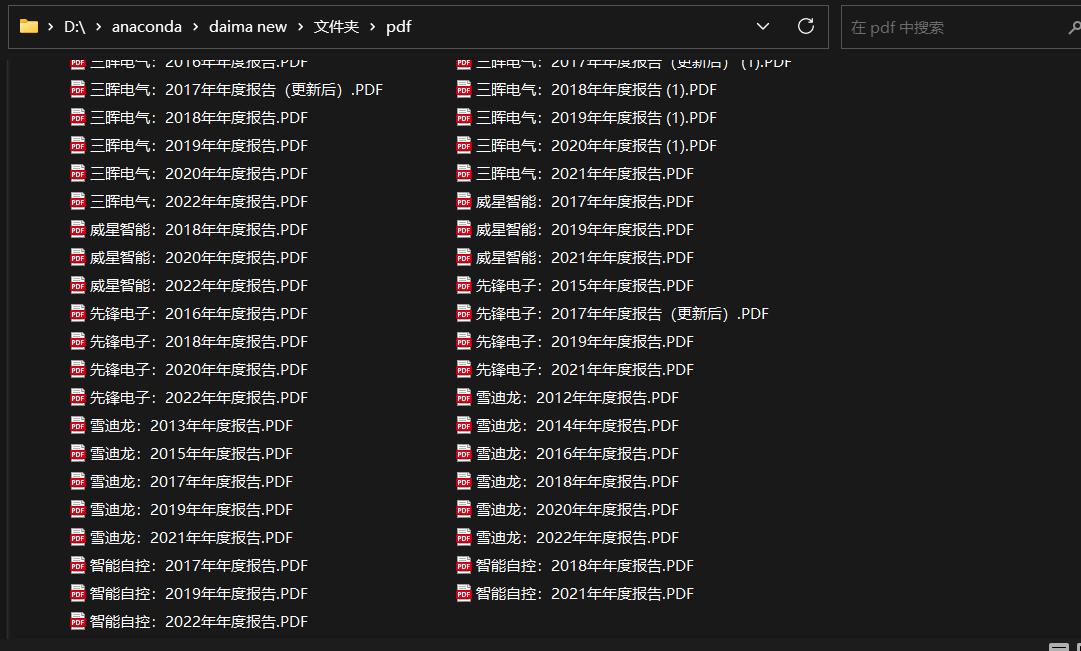Select PDF icon of 三晖电气：2021年年度报告.PDF
This screenshot has width=1081, height=651.
[464, 174]
